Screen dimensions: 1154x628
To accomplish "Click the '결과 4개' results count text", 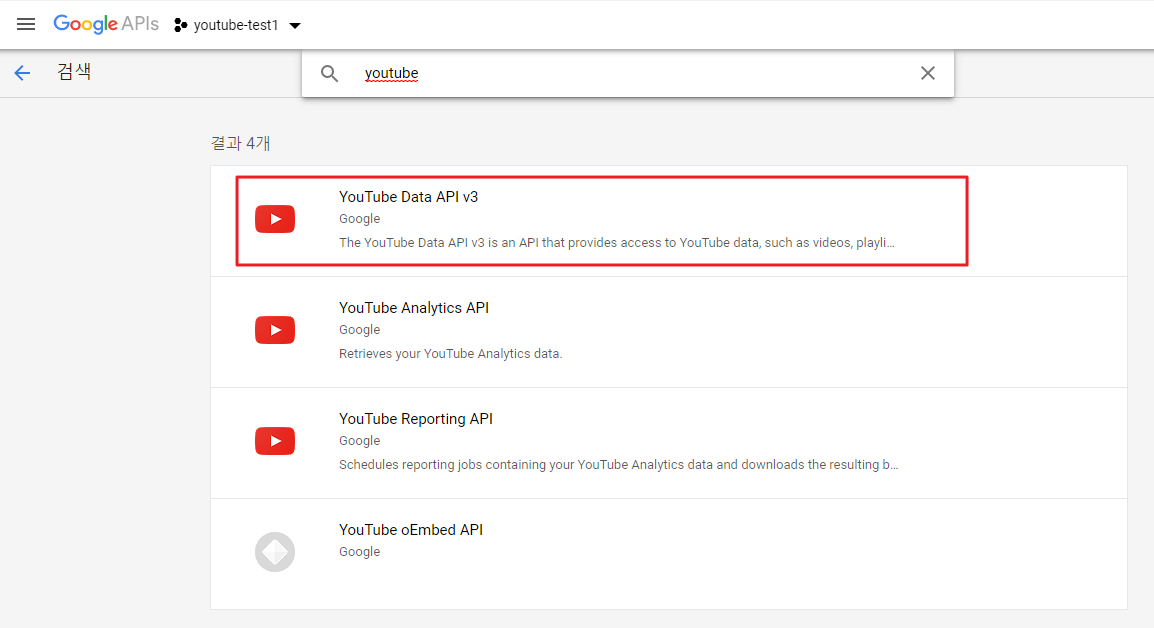I will pyautogui.click(x=241, y=143).
